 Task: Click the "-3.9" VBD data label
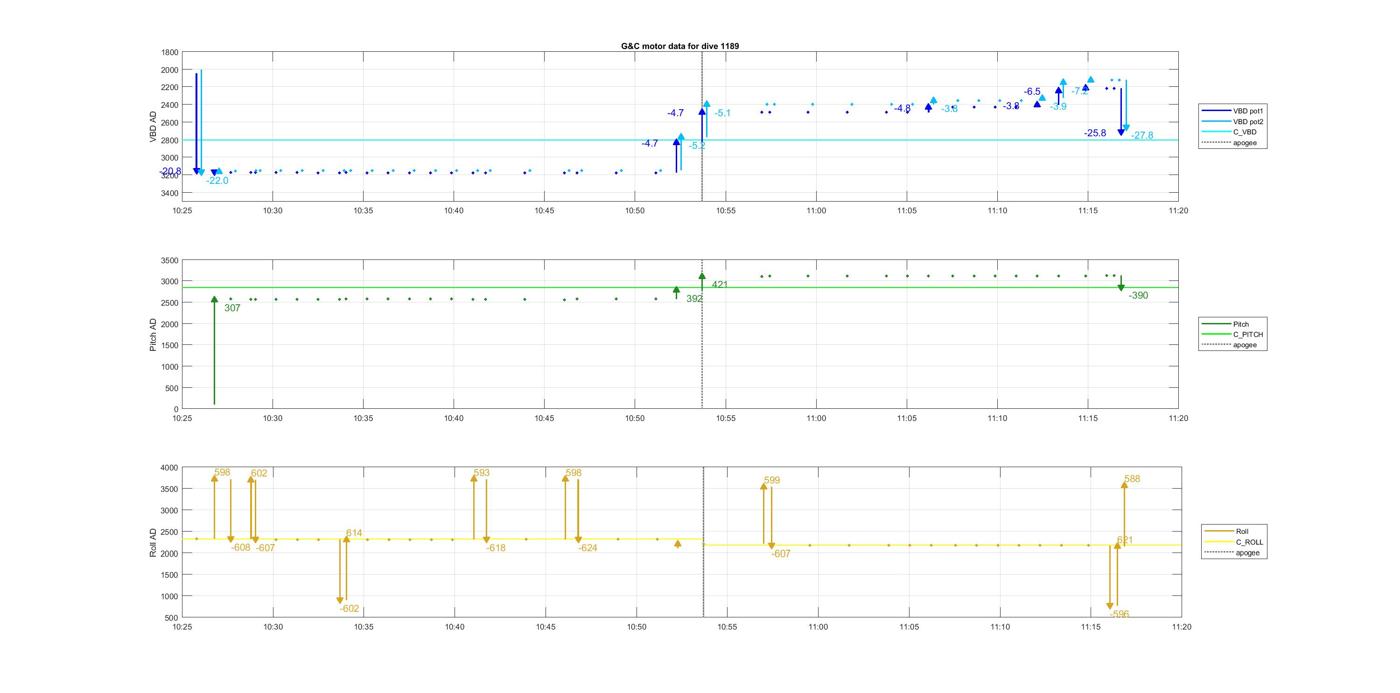point(1058,107)
